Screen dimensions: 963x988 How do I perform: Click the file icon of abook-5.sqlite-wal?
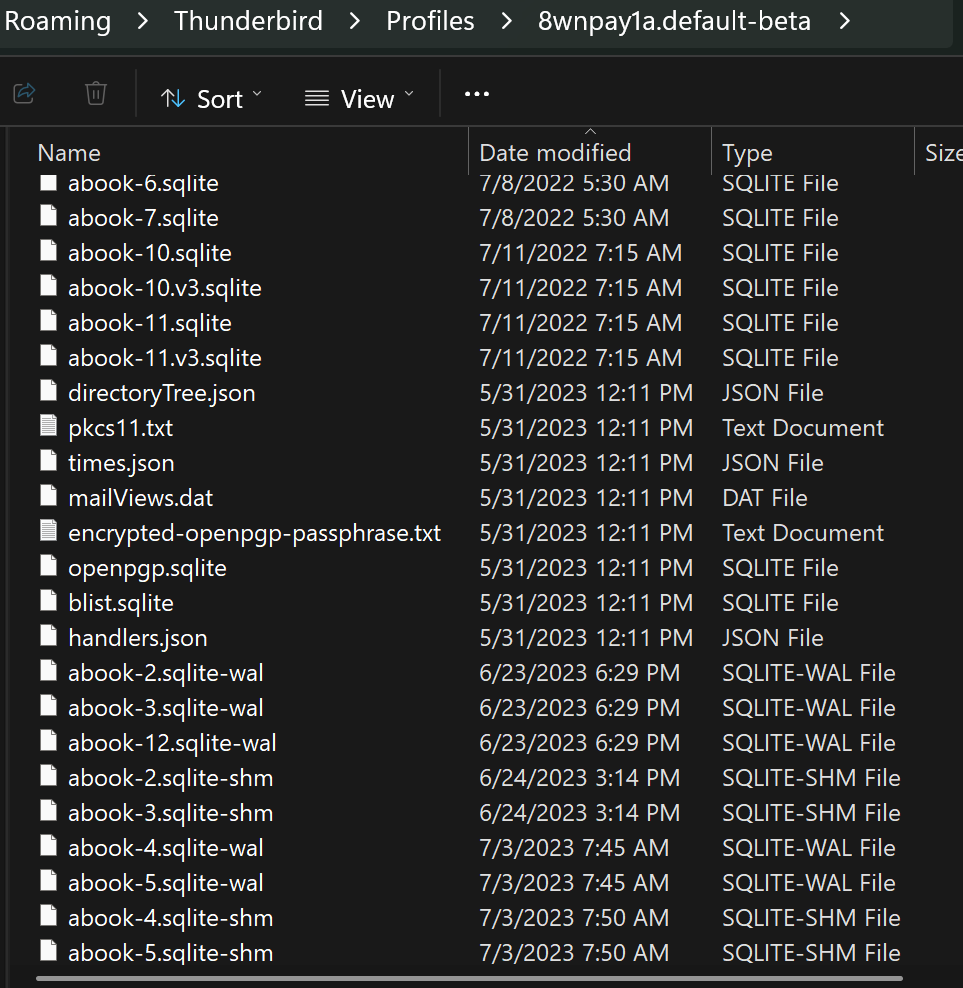click(x=49, y=881)
